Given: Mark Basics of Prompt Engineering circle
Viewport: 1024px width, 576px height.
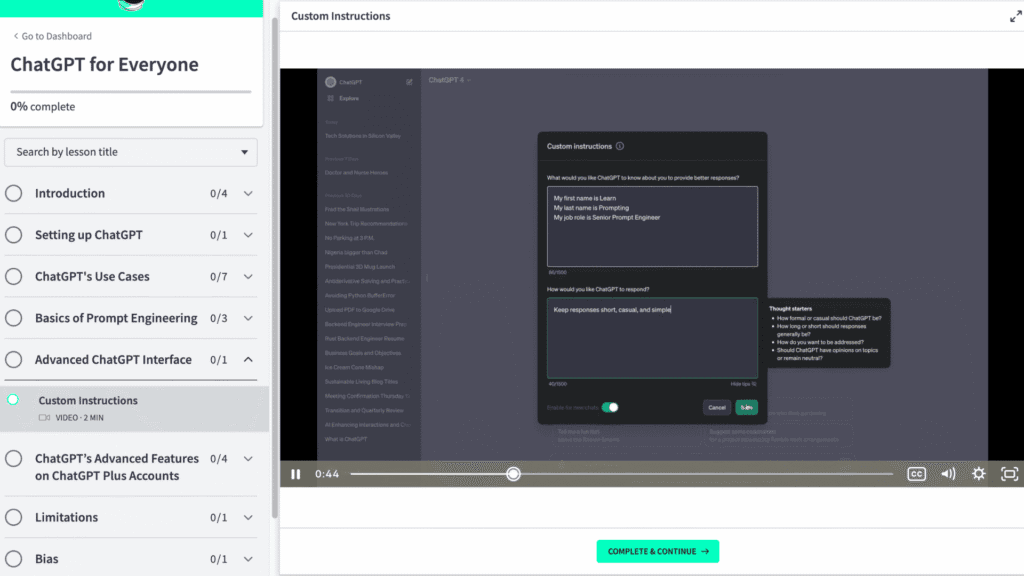Looking at the screenshot, I should 14,318.
